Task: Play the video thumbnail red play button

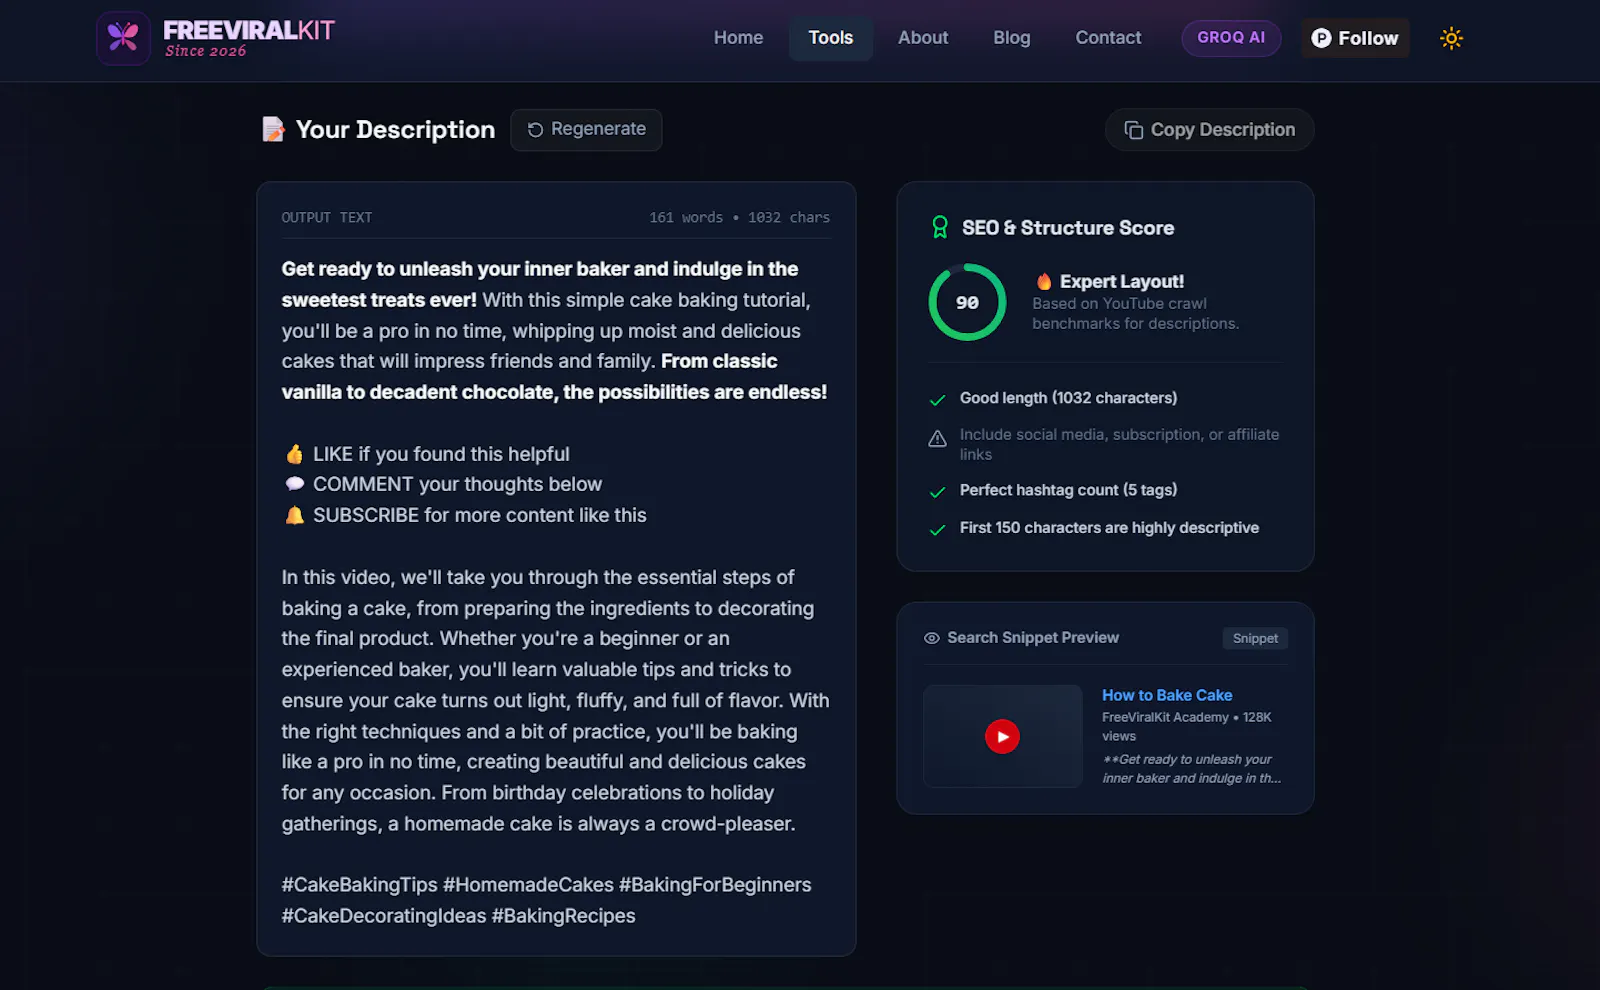Action: point(1002,736)
